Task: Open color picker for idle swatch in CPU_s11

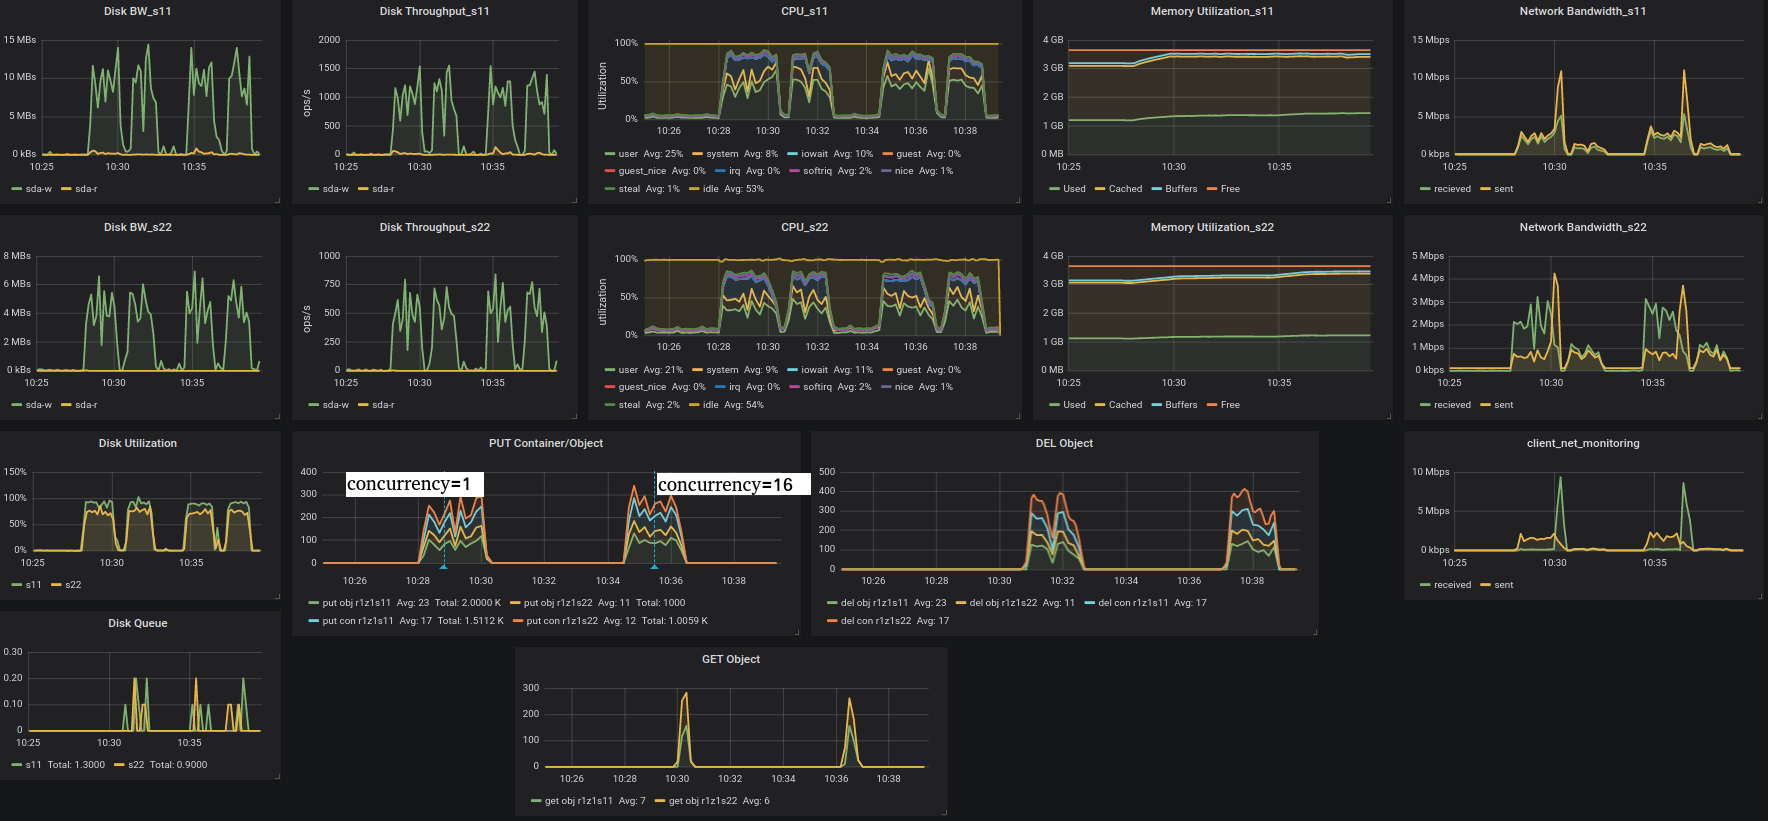Action: [x=694, y=189]
